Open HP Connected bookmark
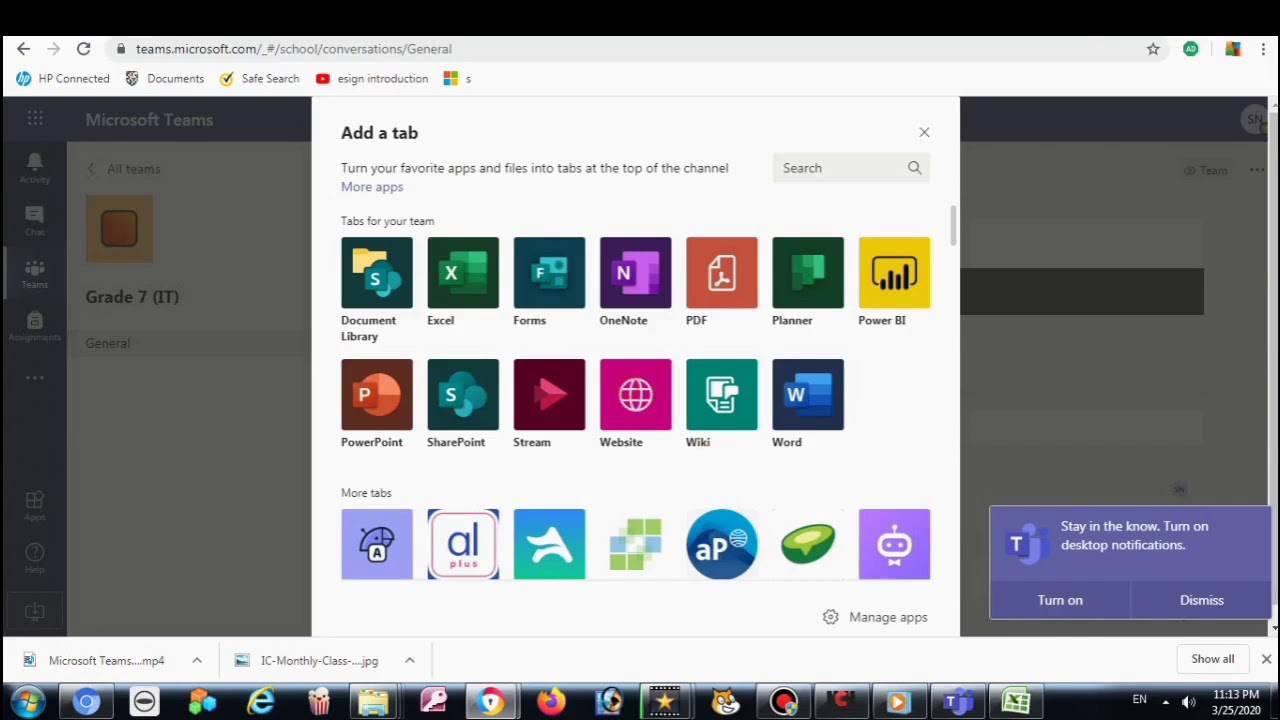This screenshot has height=720, width=1280. point(63,78)
